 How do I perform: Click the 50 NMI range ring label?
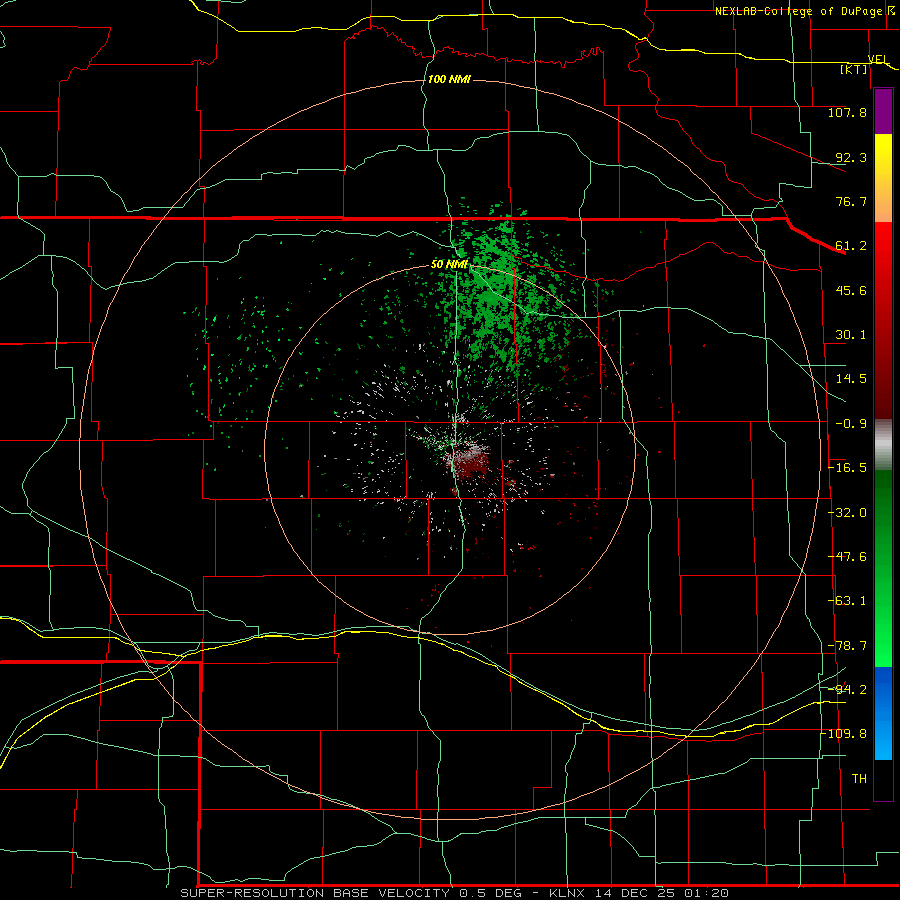449,265
